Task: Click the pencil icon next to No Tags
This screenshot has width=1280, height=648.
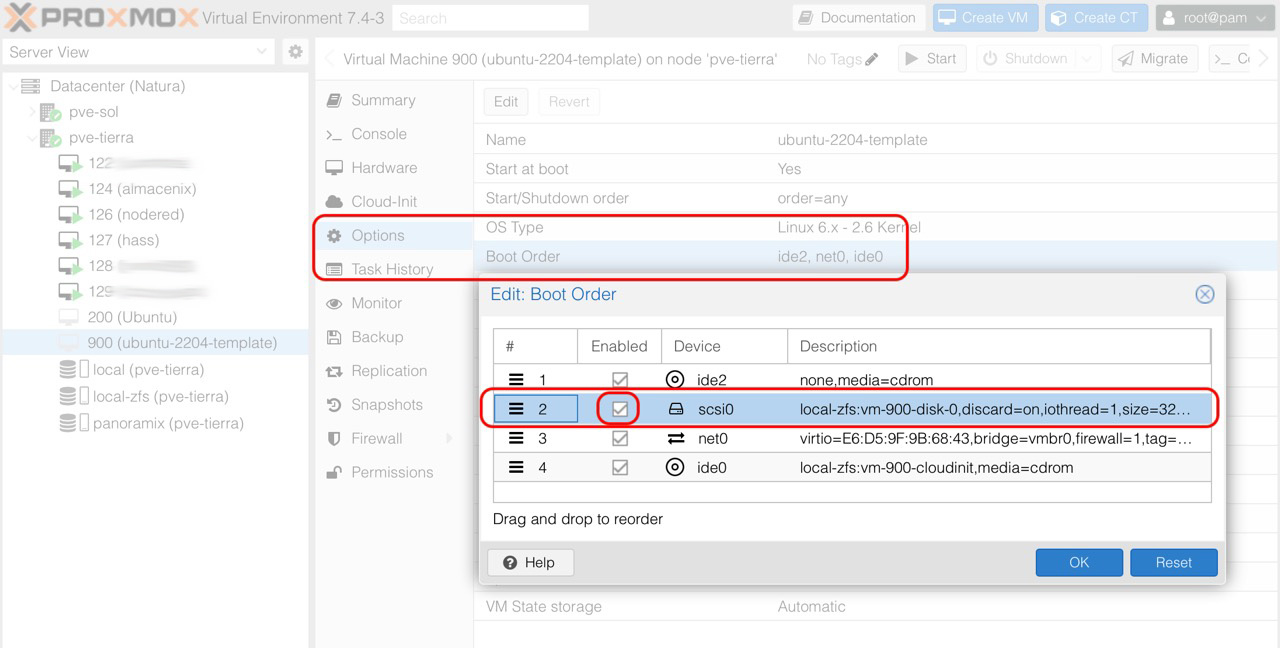Action: click(872, 59)
